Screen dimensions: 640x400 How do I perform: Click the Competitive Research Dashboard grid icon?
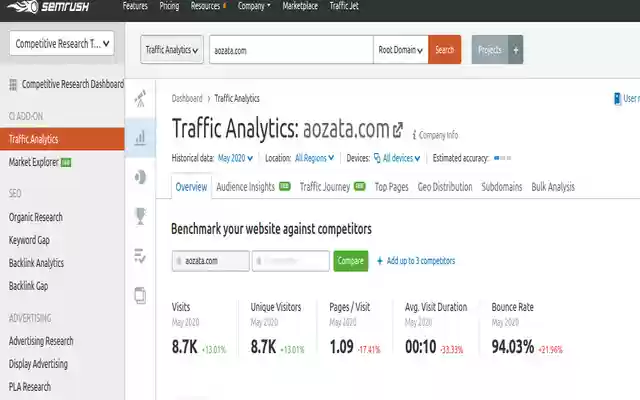(13, 84)
